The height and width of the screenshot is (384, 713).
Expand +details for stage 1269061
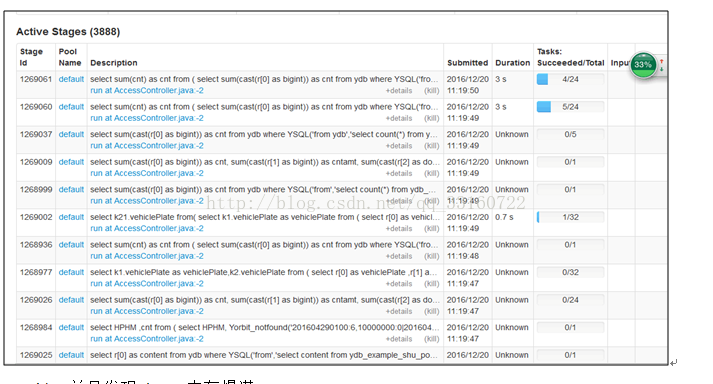399,91
